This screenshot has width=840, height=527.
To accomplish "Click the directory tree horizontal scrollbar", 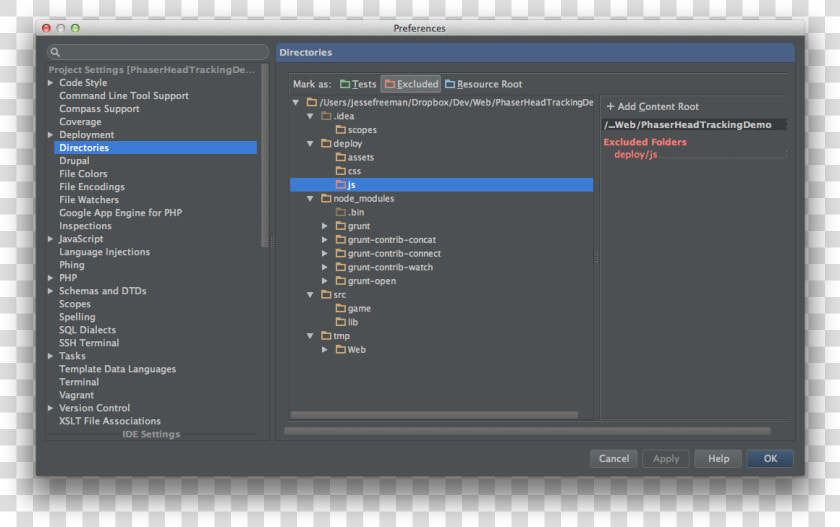I will tap(434, 415).
